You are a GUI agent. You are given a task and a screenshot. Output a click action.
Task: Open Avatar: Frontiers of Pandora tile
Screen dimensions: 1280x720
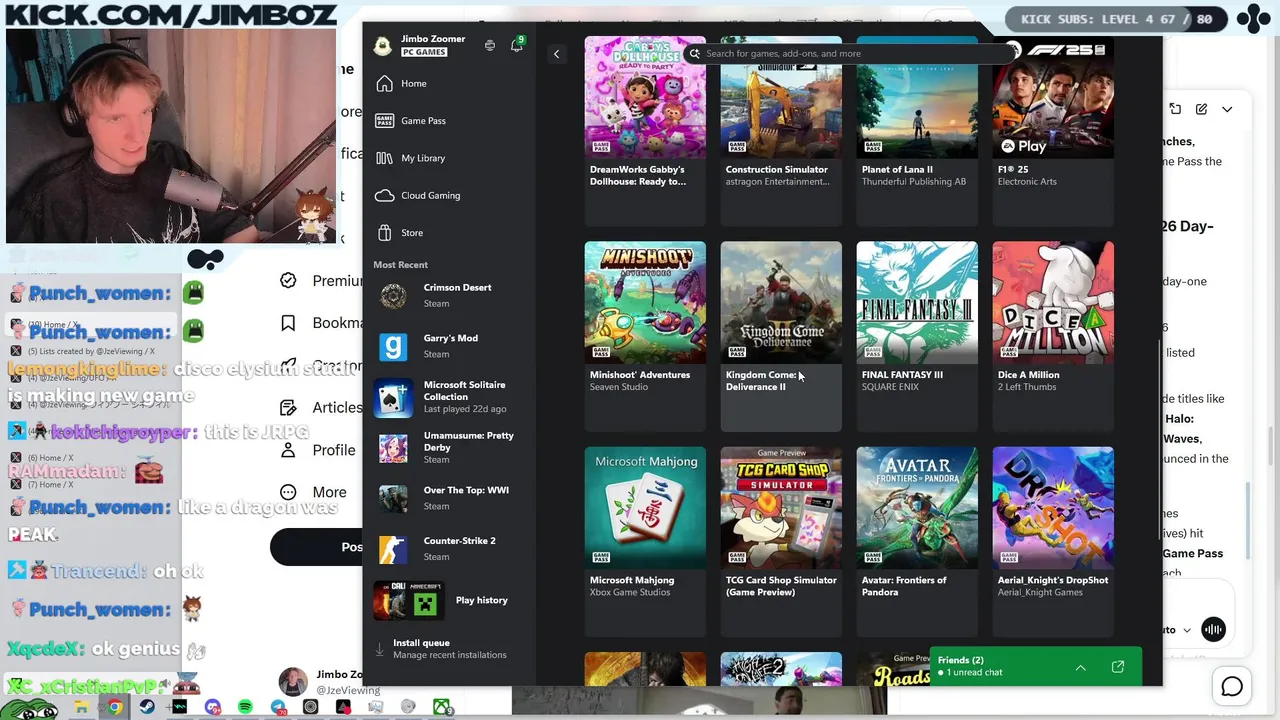(x=917, y=541)
